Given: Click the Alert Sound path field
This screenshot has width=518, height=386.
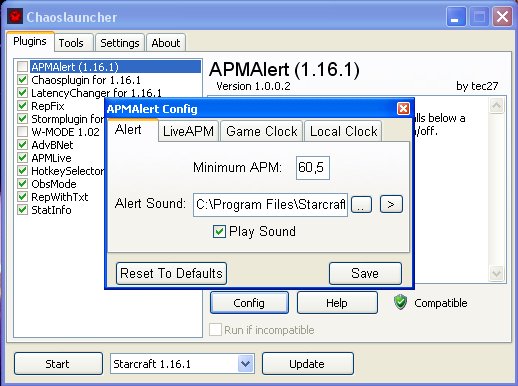Looking at the screenshot, I should pyautogui.click(x=270, y=204).
